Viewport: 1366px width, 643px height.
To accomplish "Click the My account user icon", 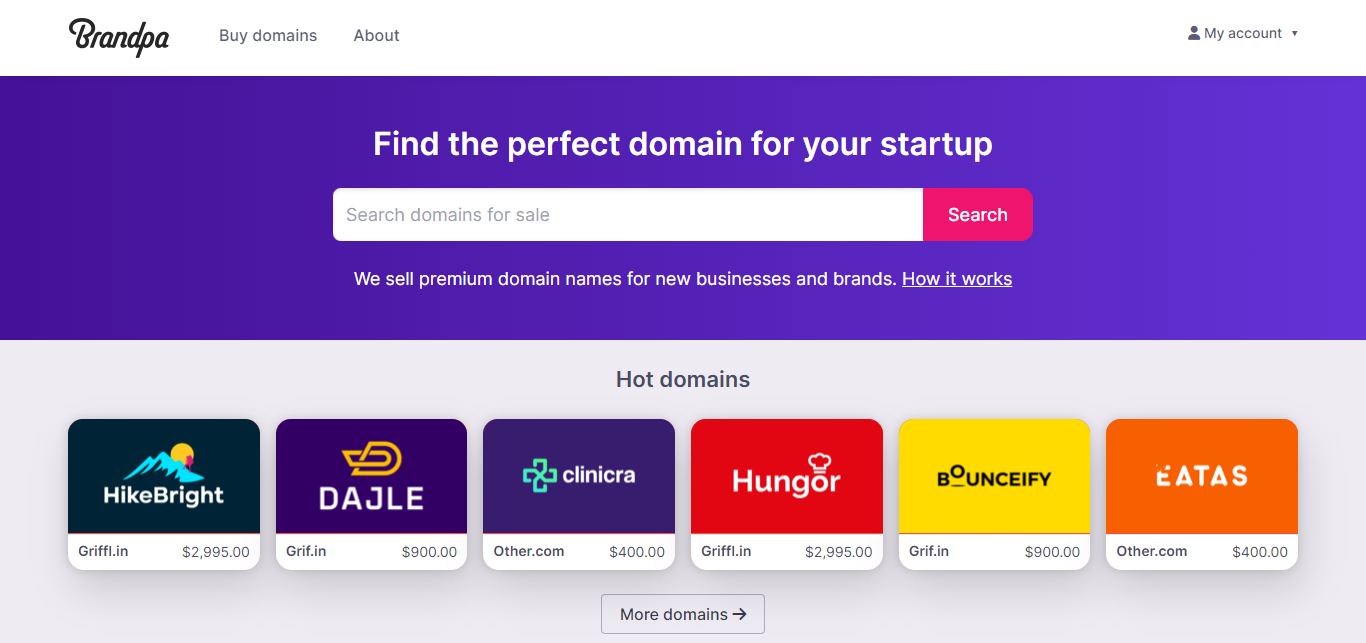I will click(x=1193, y=33).
